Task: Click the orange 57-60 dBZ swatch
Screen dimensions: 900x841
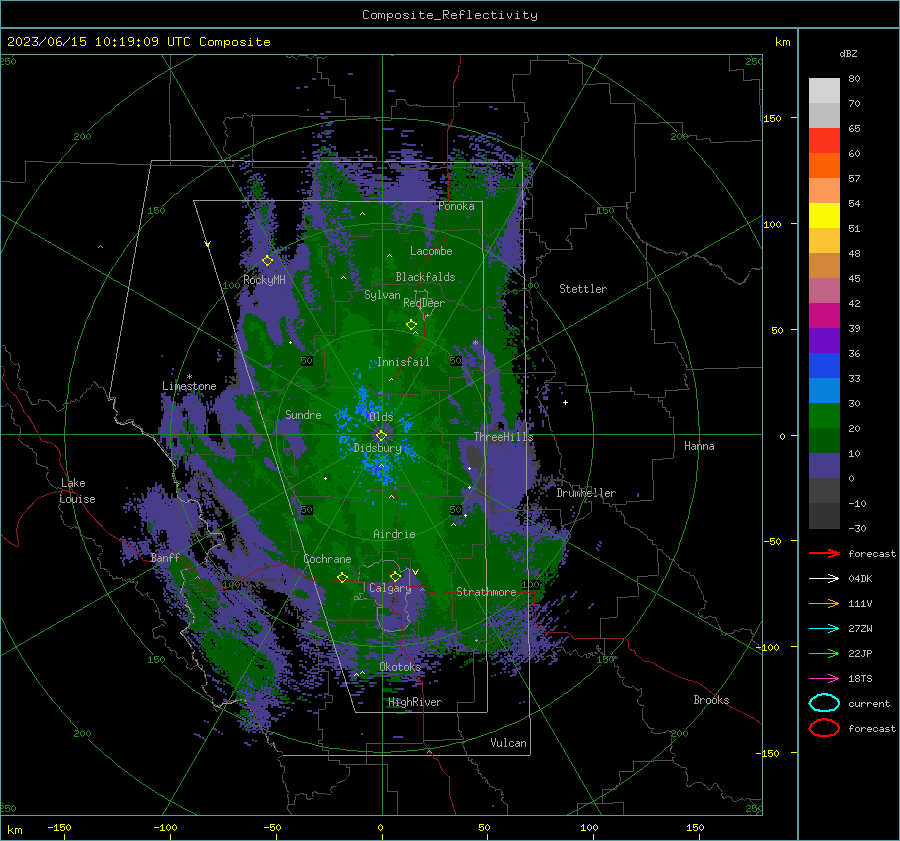Action: 824,165
